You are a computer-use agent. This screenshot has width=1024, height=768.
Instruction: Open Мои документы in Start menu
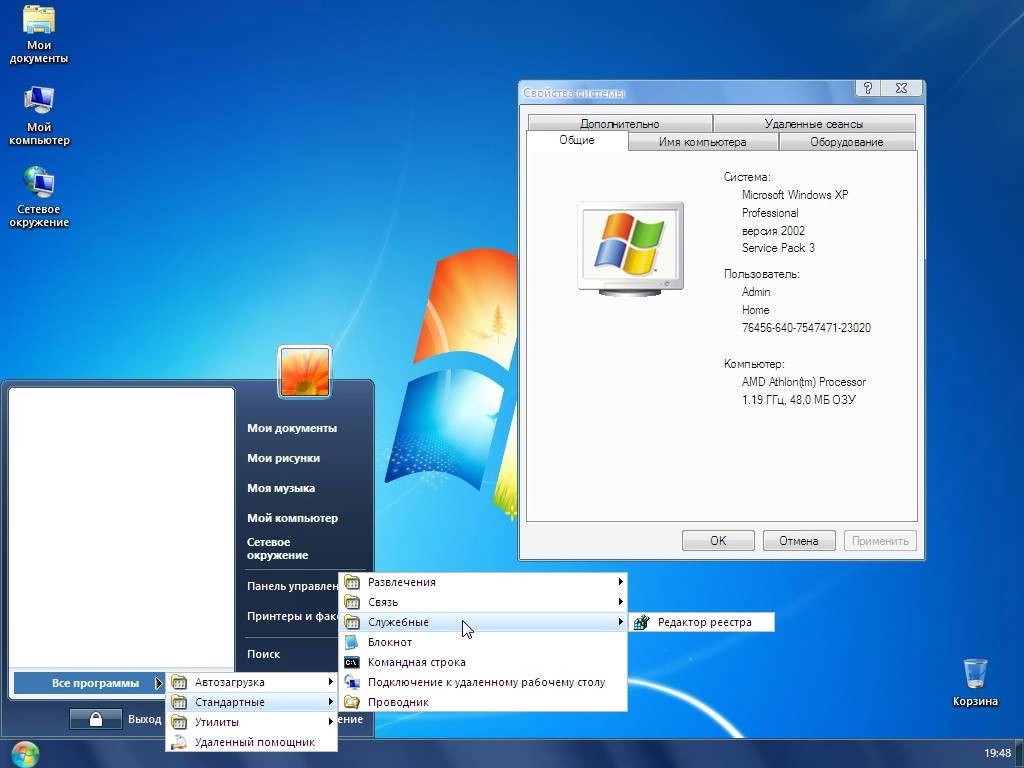(x=292, y=428)
